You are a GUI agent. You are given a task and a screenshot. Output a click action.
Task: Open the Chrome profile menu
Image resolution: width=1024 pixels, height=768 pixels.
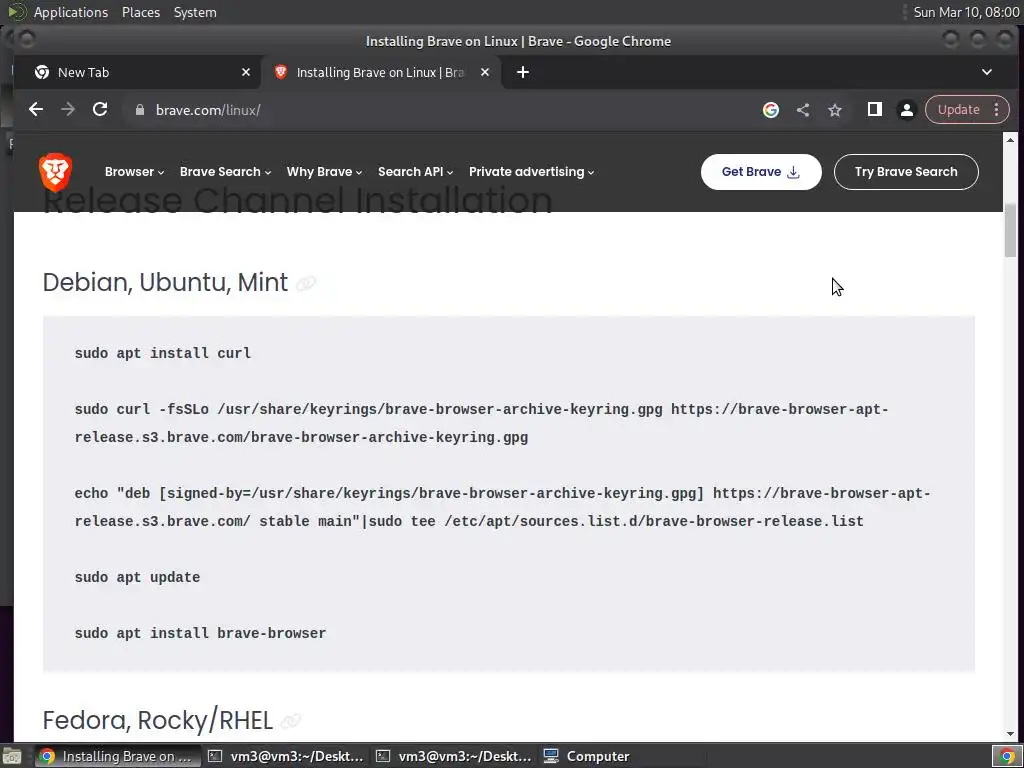click(906, 110)
